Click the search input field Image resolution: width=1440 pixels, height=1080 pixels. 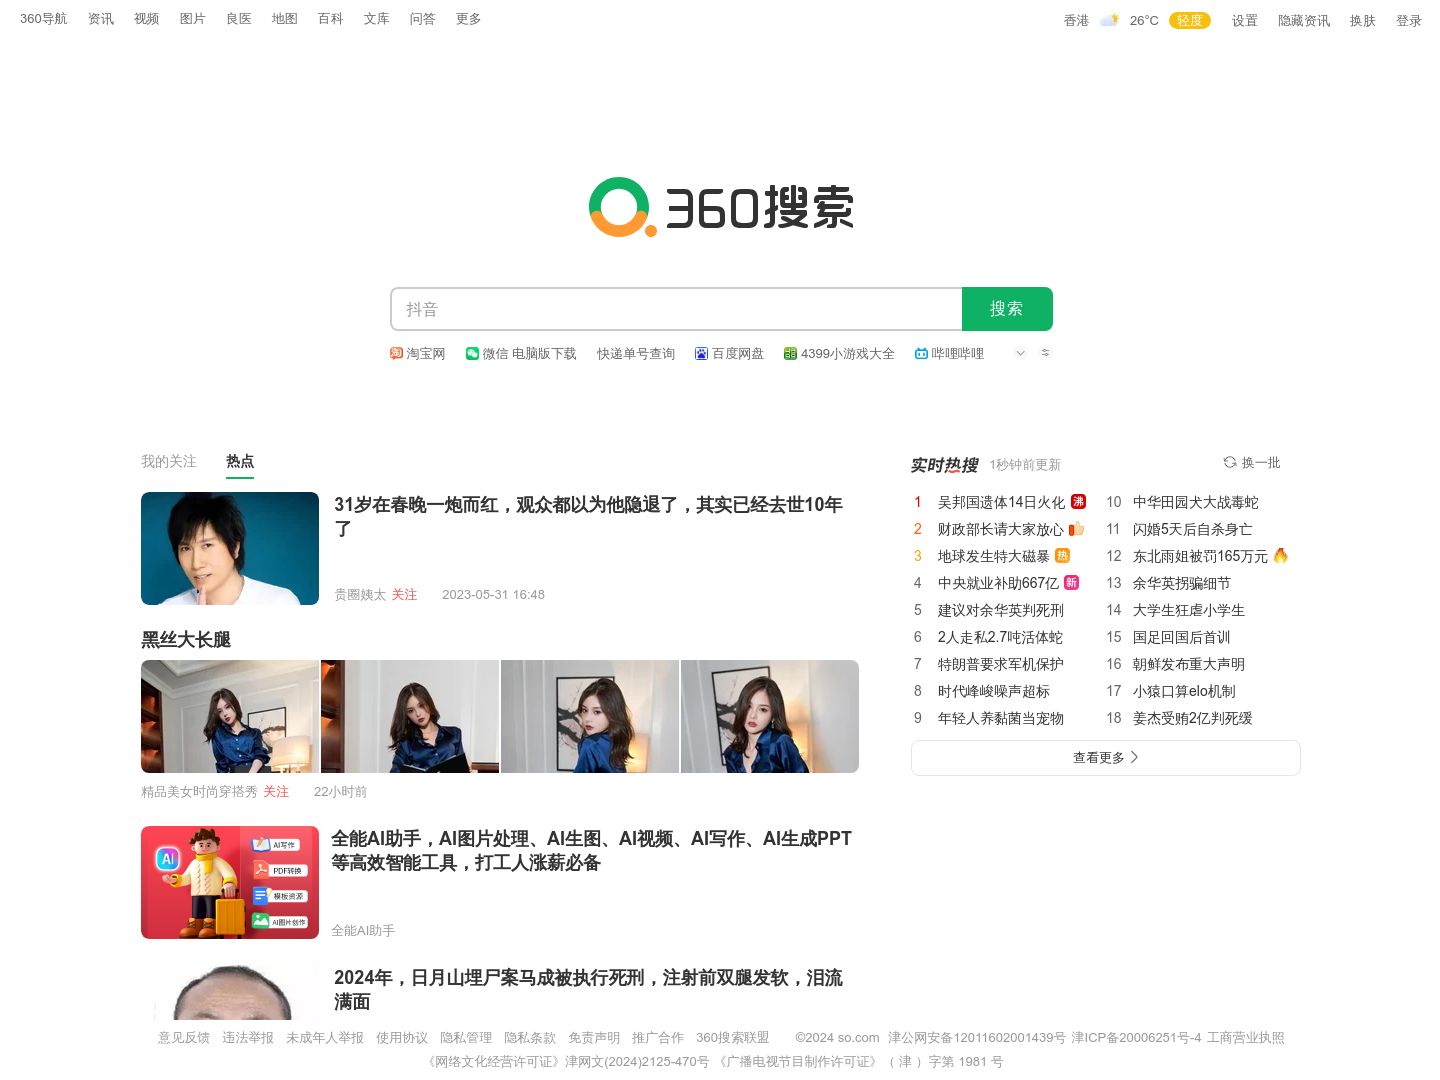pyautogui.click(x=676, y=309)
